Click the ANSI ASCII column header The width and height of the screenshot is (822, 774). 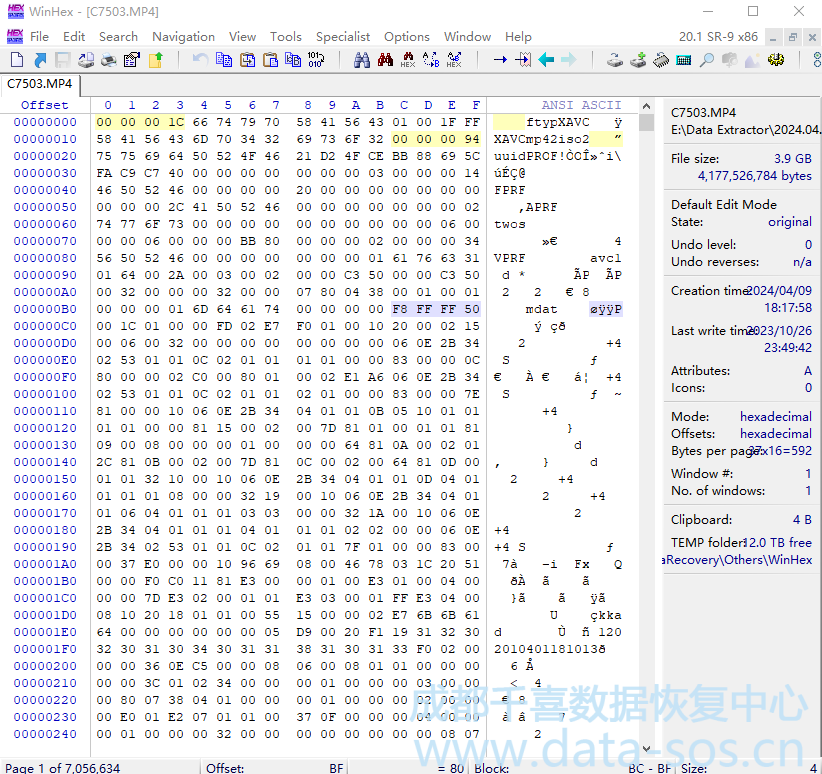coord(581,105)
